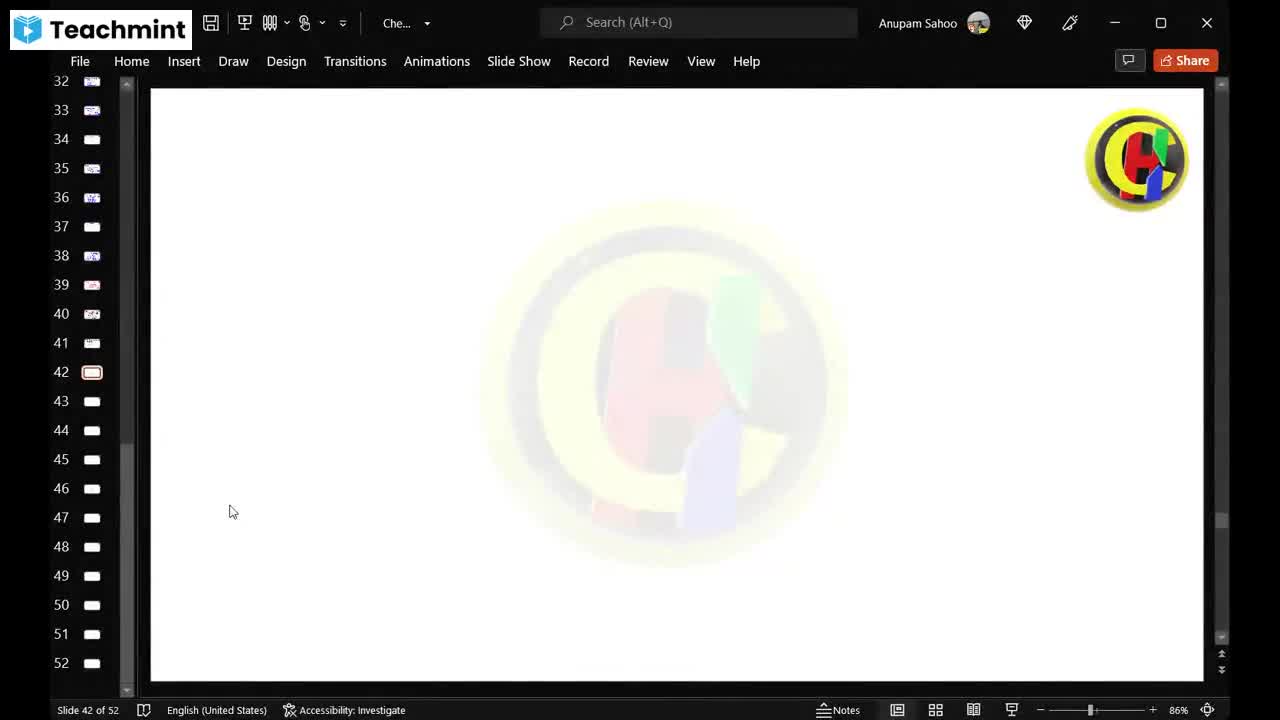This screenshot has height=720, width=1280.
Task: Open the Design tab
Action: (x=286, y=61)
